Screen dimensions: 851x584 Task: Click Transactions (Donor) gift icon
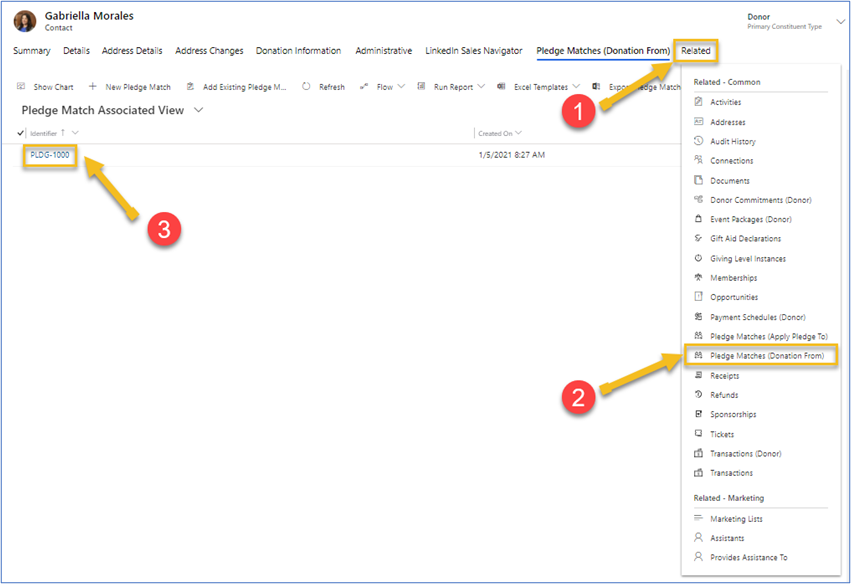click(x=698, y=453)
